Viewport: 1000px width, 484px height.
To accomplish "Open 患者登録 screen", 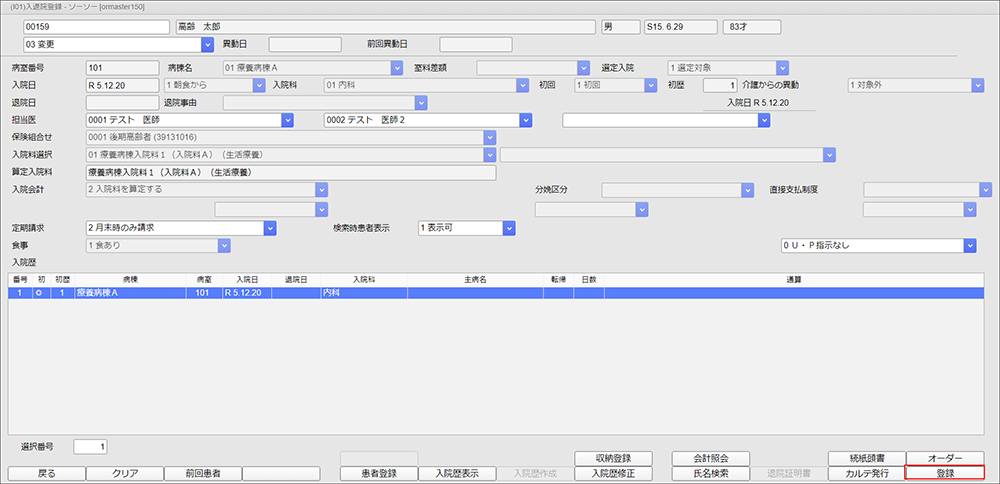I will [x=379, y=473].
